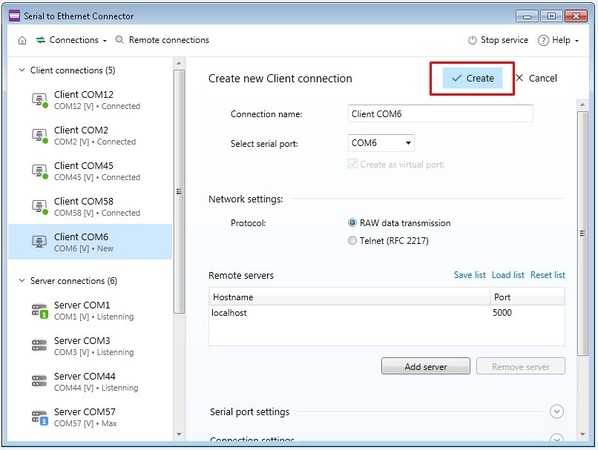Click the right panel scroll-up arrow
Viewport: 598px width, 450px height.
pyautogui.click(x=582, y=104)
